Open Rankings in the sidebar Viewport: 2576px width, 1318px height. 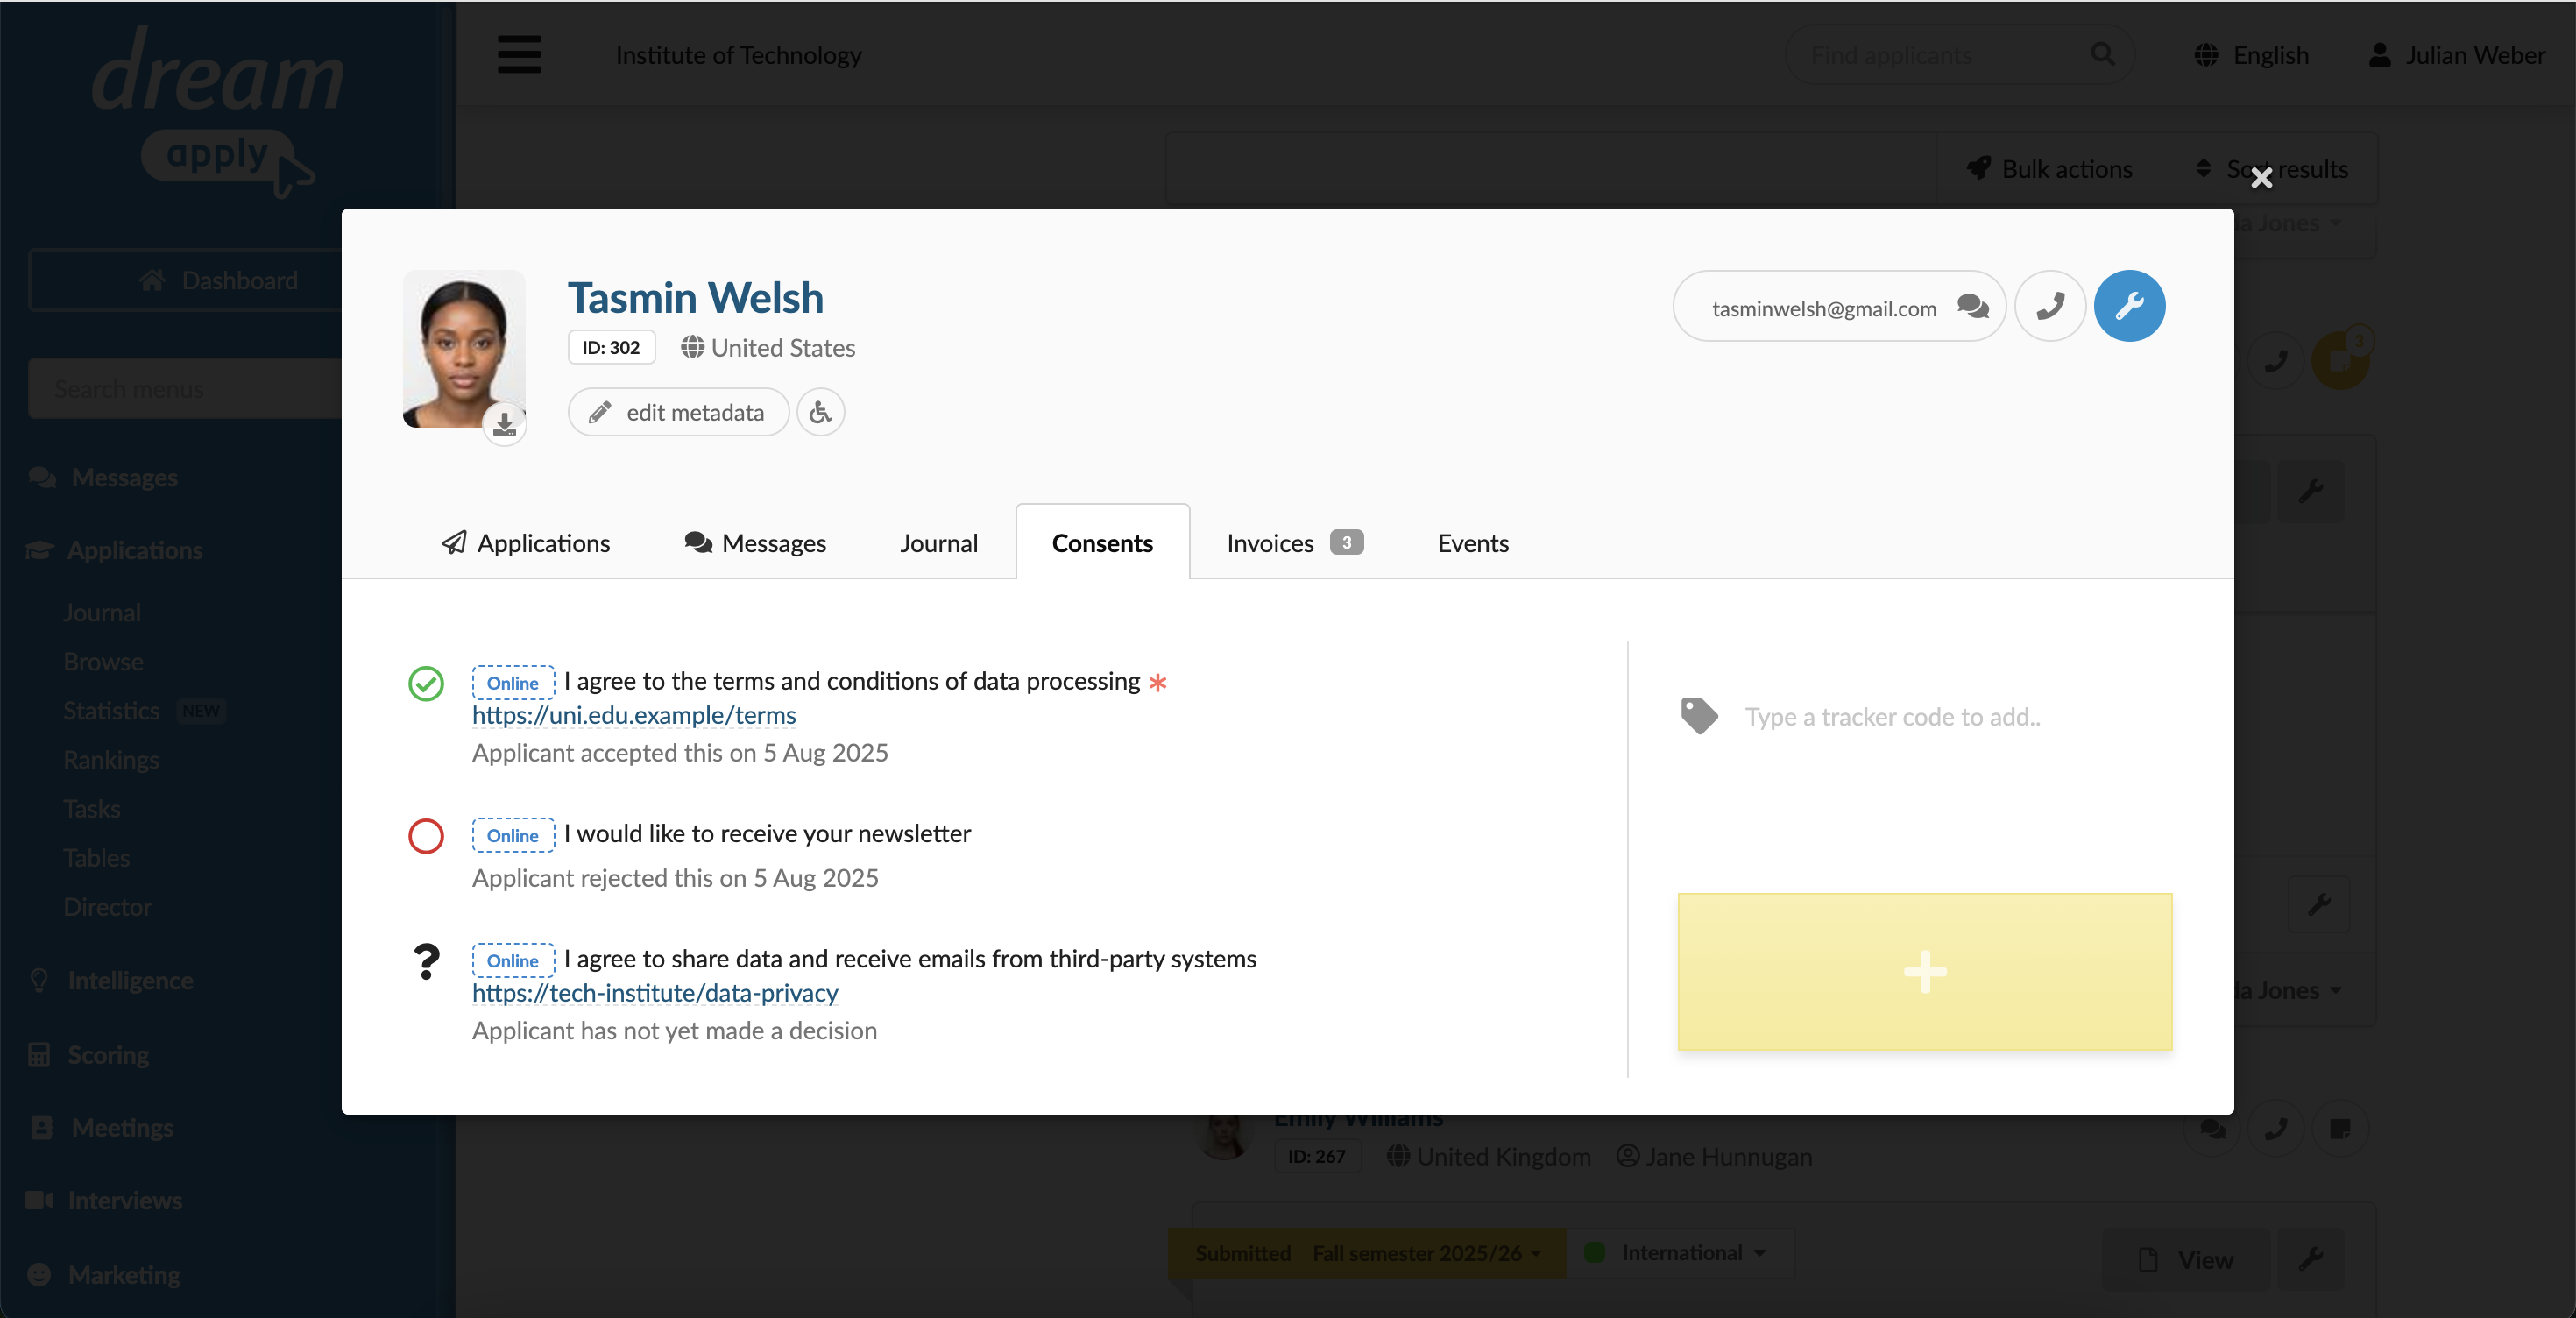[111, 760]
